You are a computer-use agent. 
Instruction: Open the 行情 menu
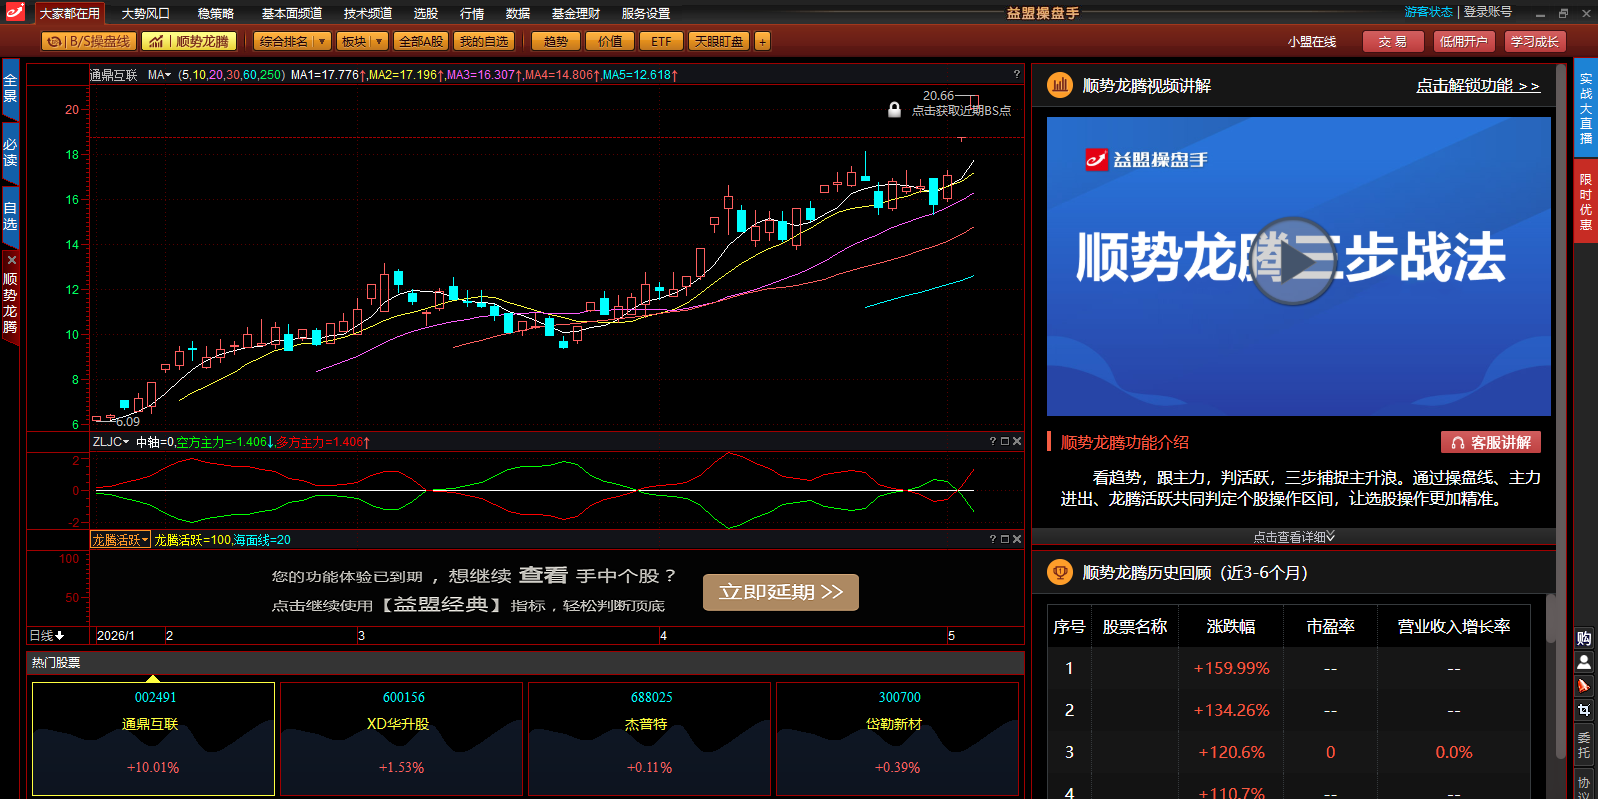point(472,13)
